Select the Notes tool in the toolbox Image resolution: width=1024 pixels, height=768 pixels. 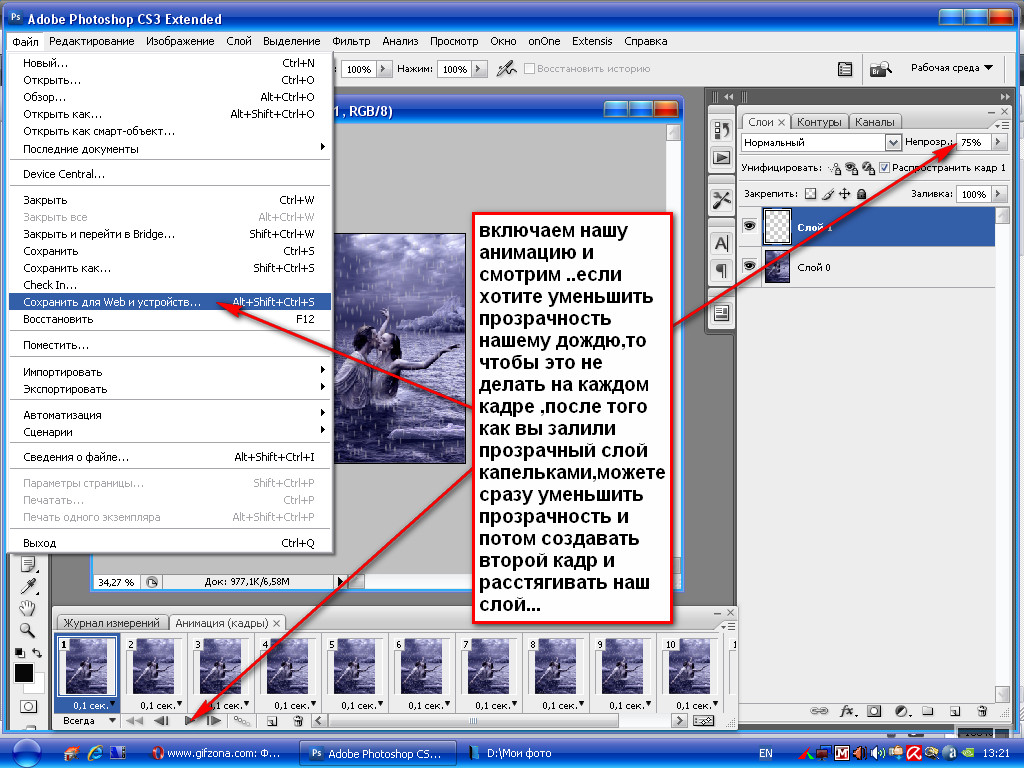[28, 563]
